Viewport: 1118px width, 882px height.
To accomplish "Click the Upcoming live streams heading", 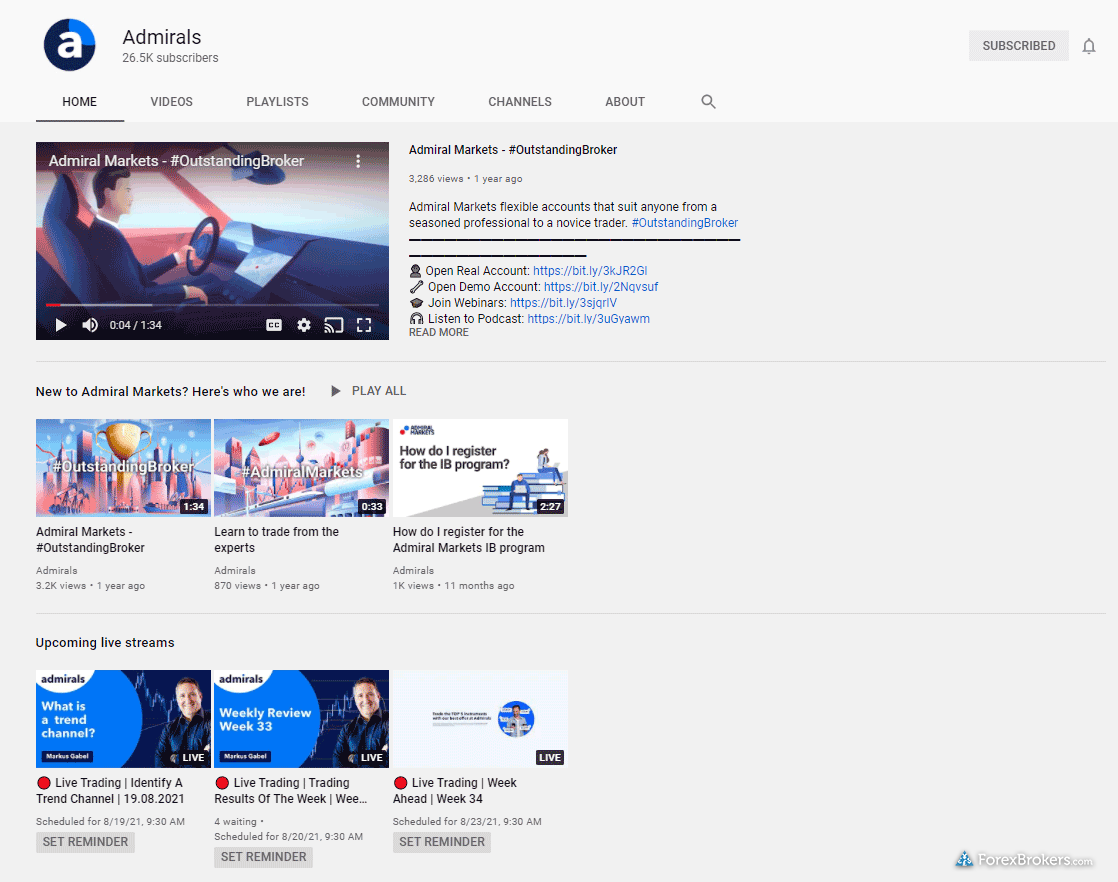I will [x=105, y=642].
